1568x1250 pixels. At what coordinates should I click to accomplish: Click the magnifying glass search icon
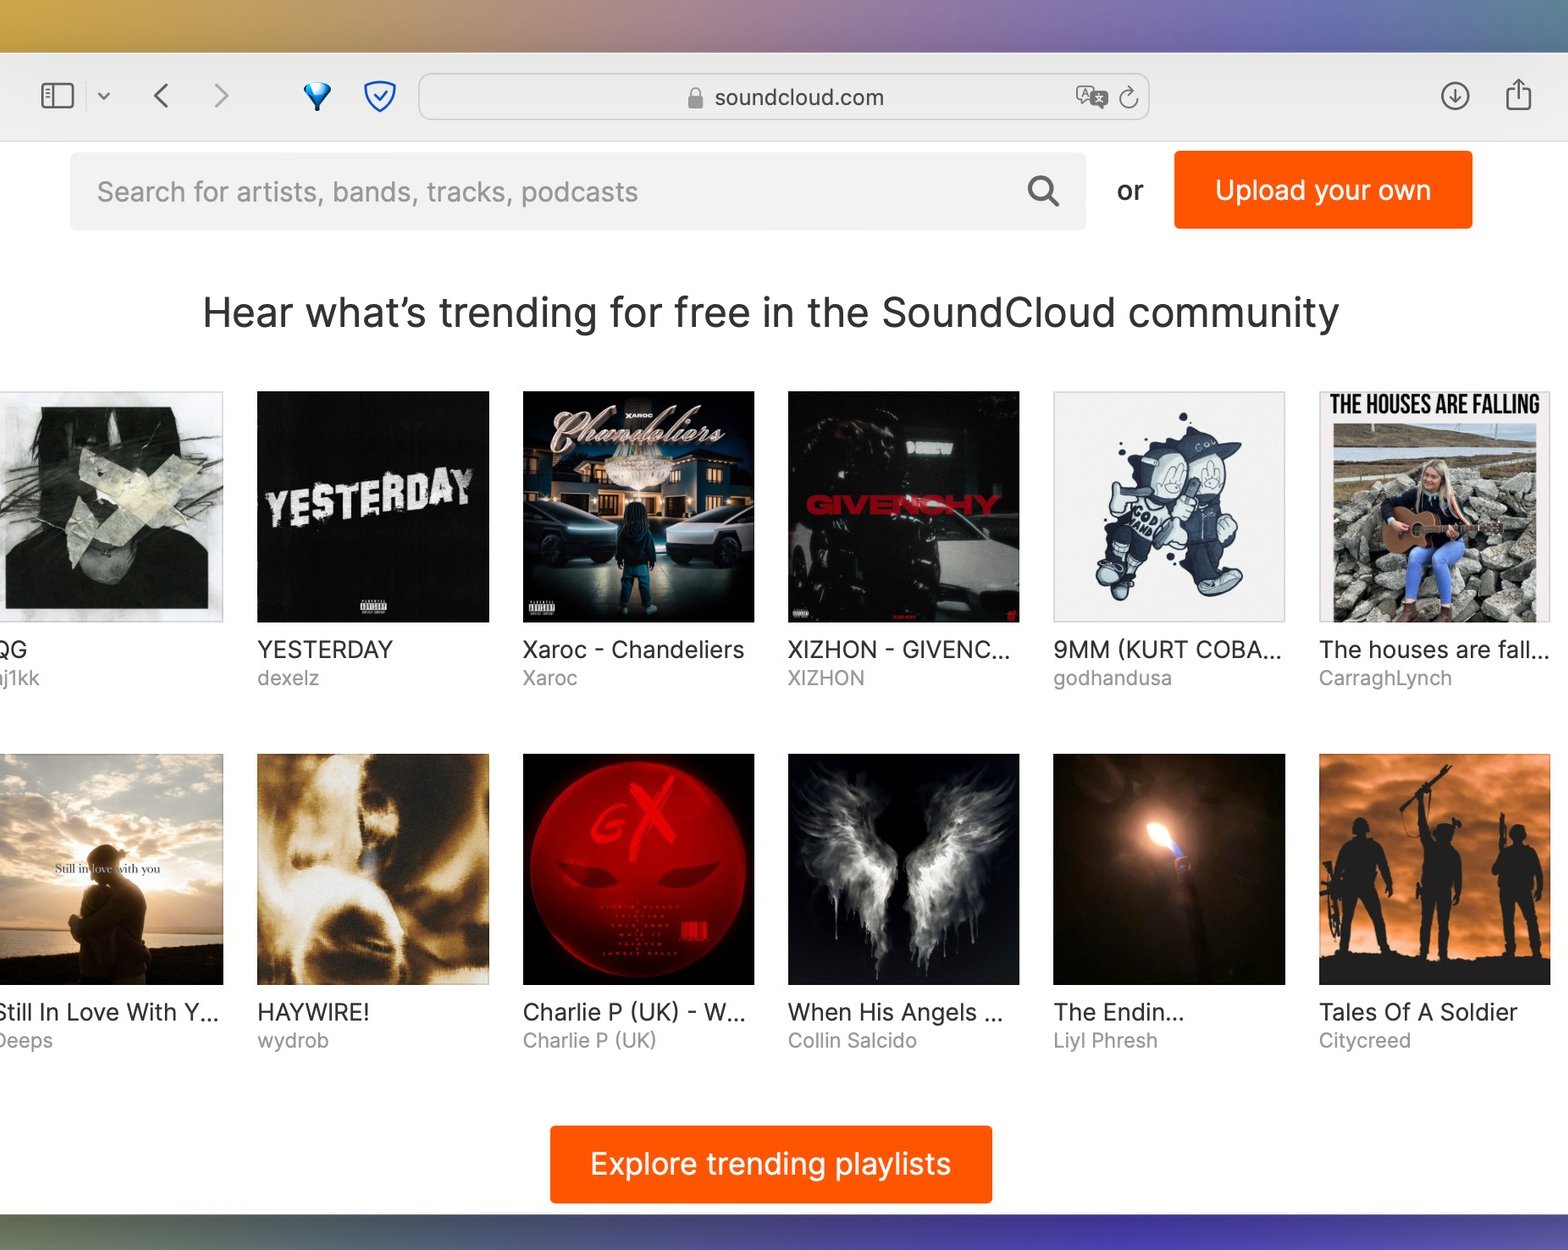tap(1043, 191)
